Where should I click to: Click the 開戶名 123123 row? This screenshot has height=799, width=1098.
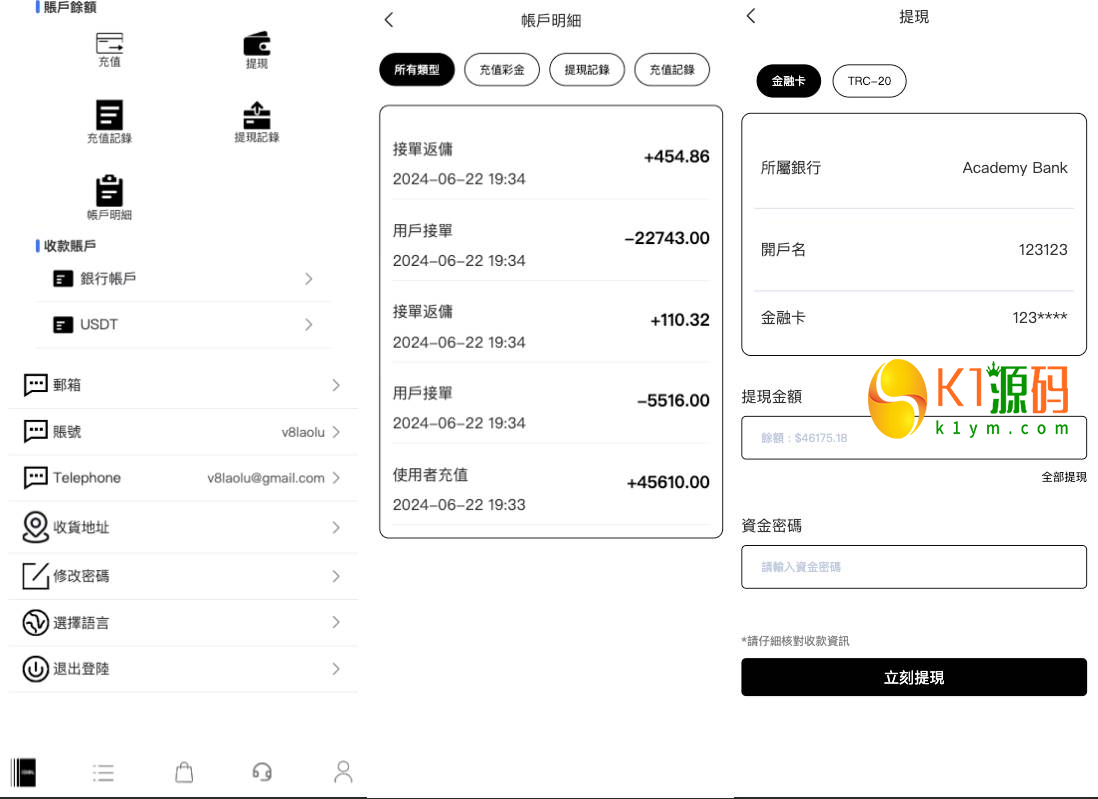(x=914, y=250)
